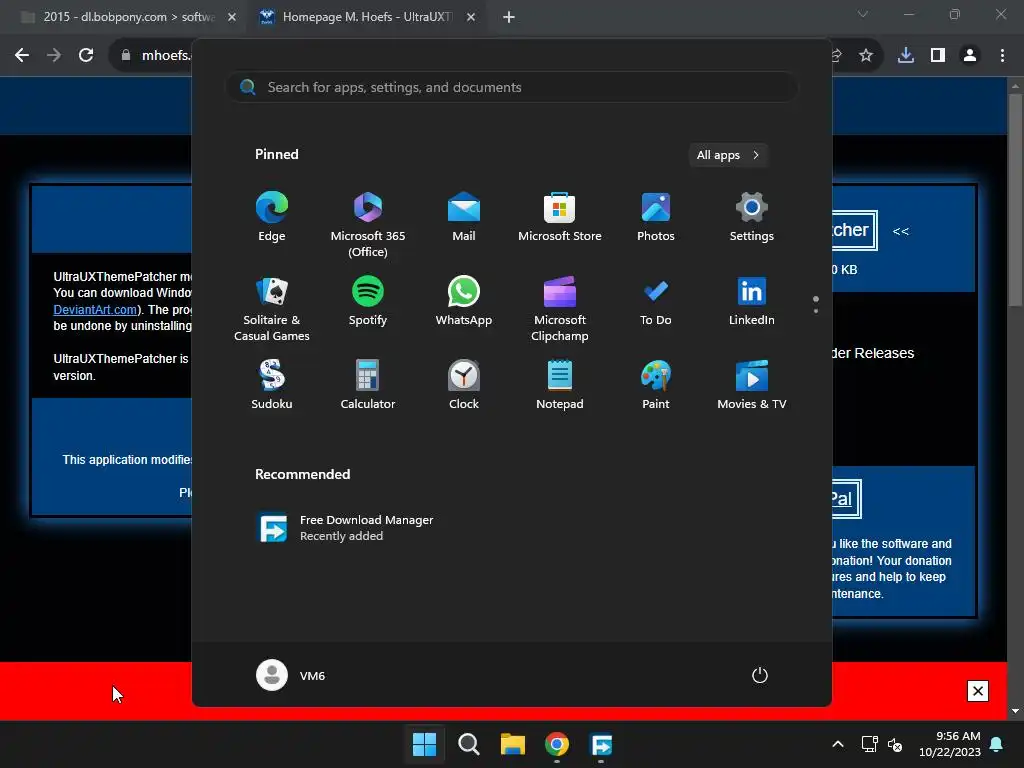Toggle Chrome side panel
1024x768 pixels.
(938, 56)
